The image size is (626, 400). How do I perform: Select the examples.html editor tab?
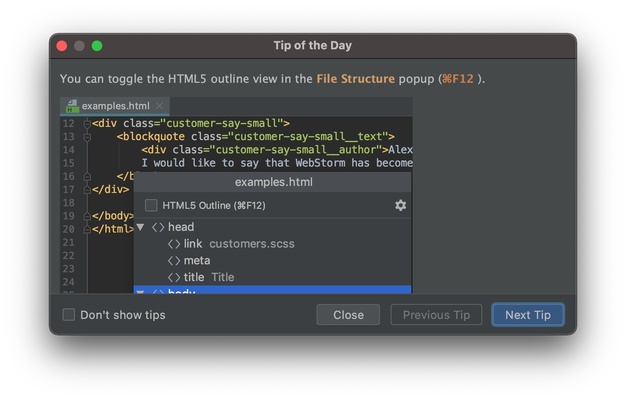(x=115, y=106)
